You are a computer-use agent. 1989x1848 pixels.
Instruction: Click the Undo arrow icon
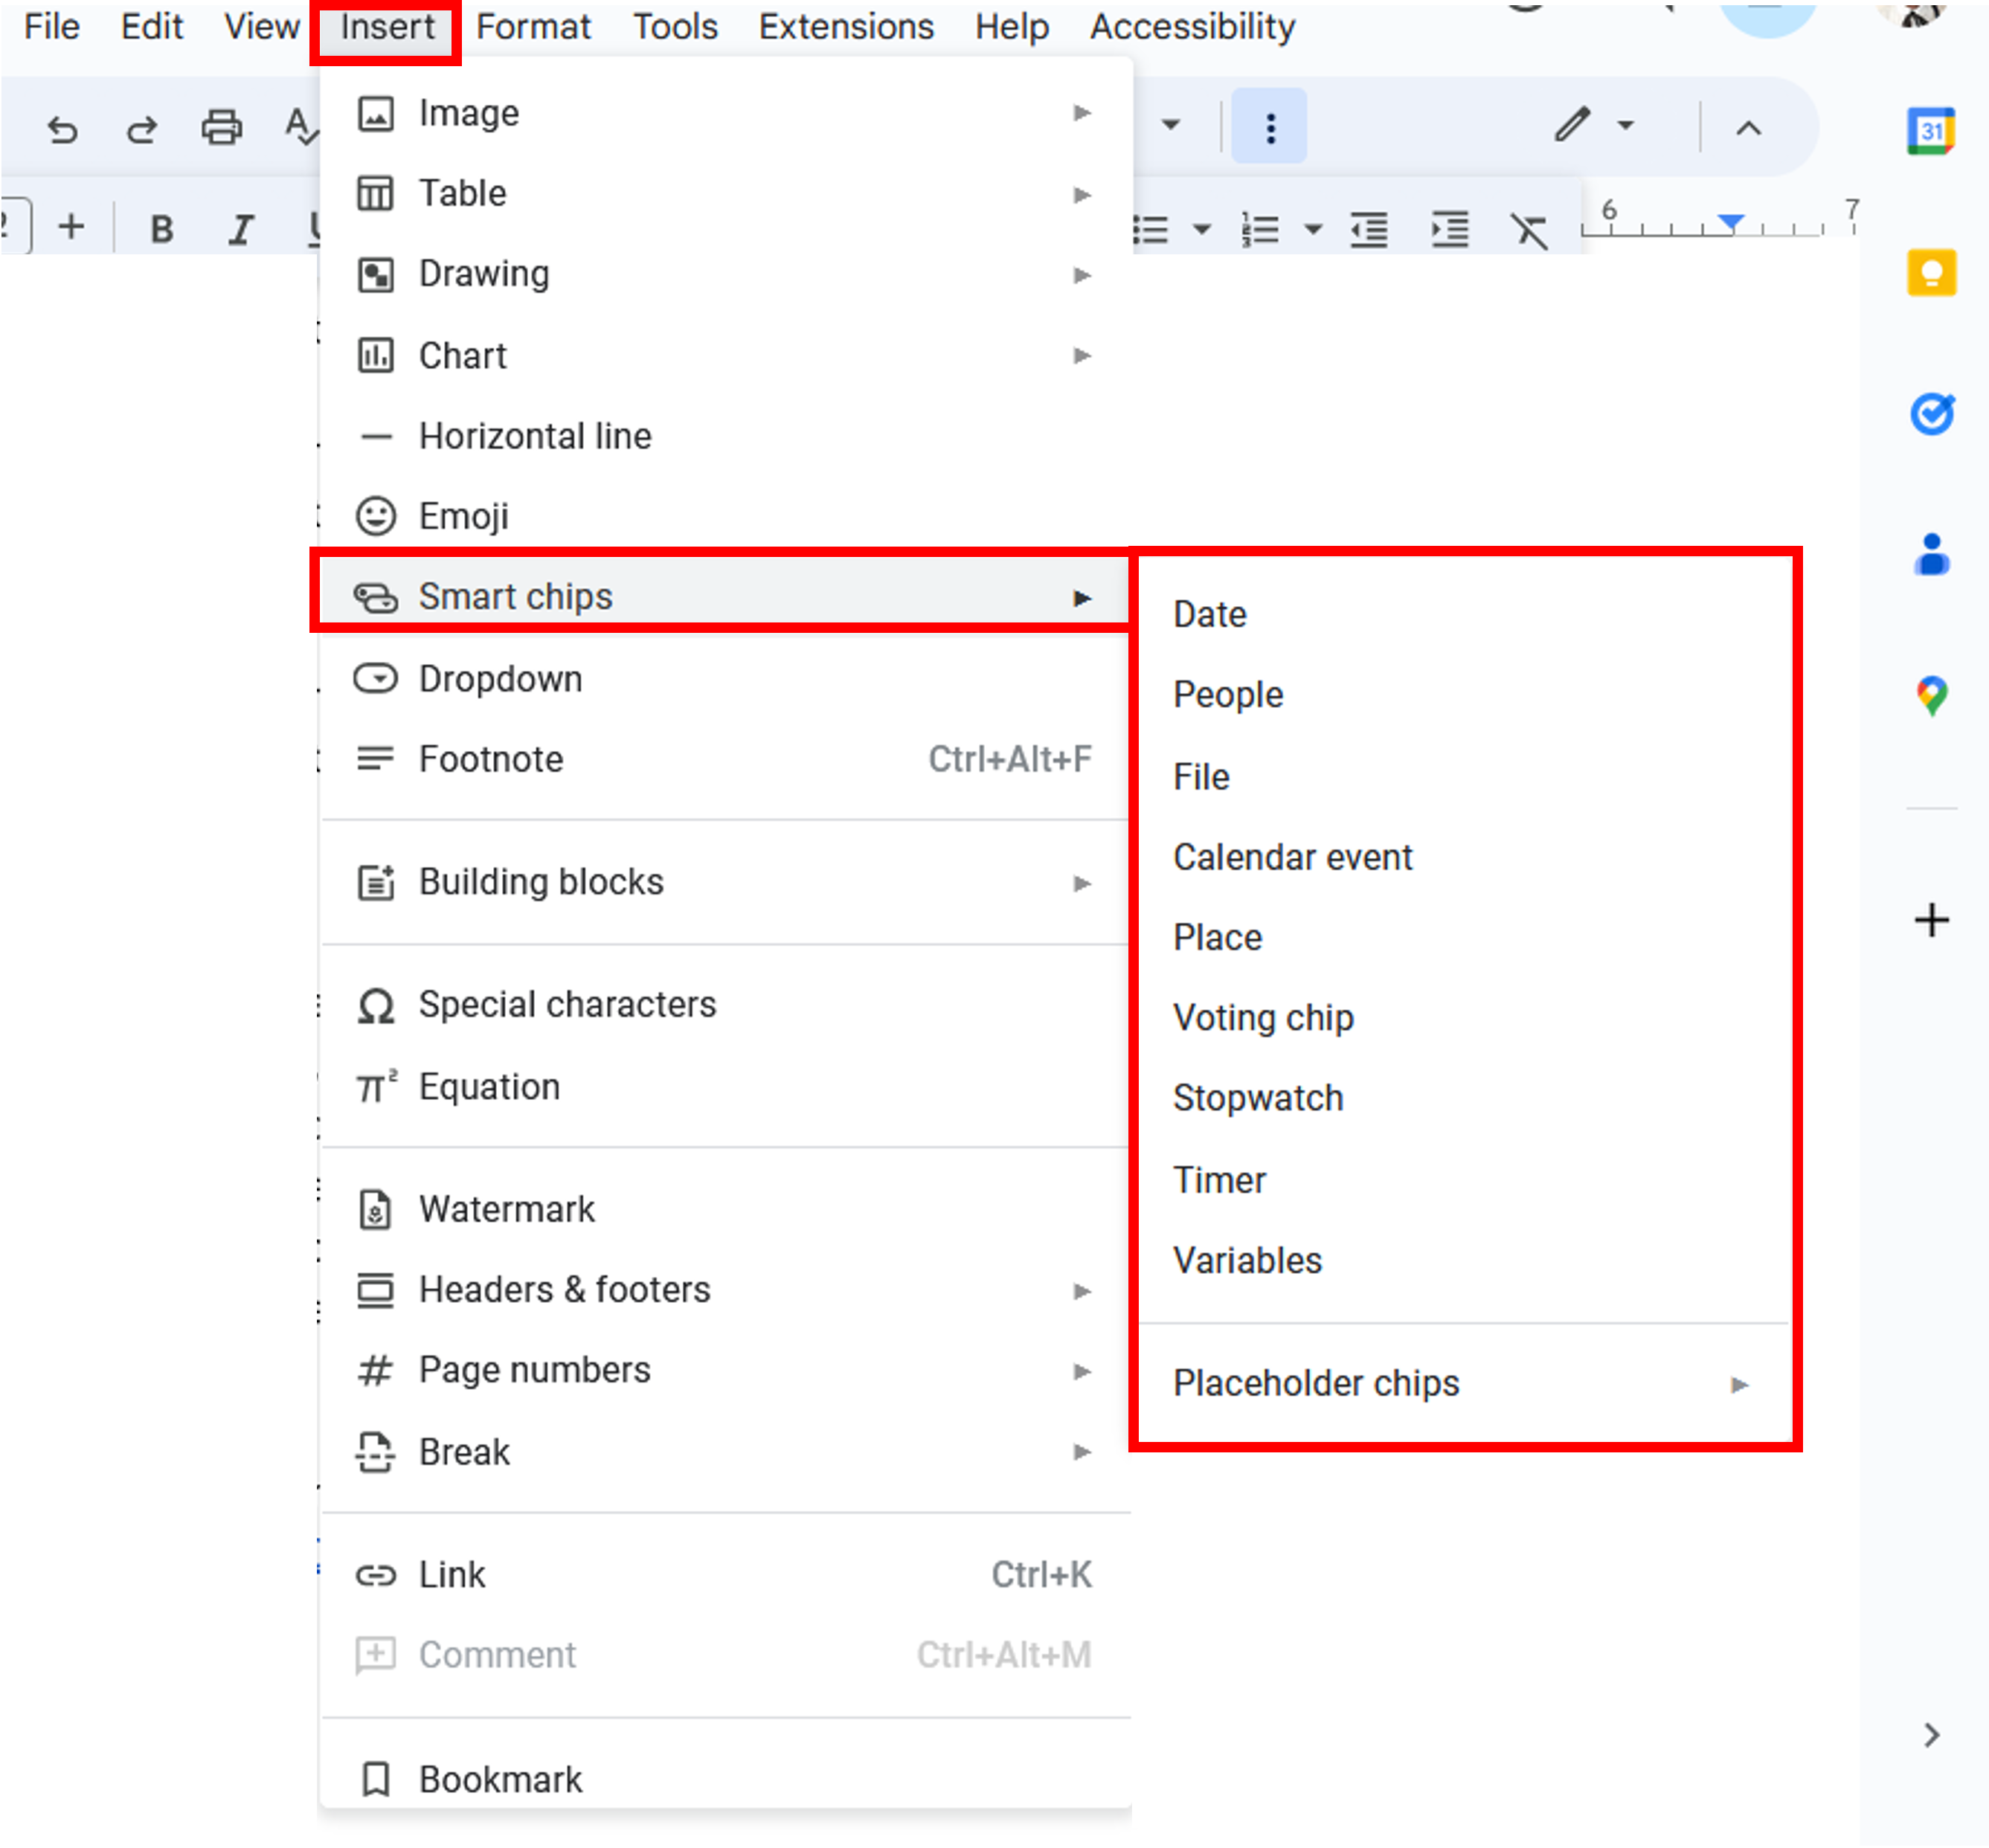[62, 129]
